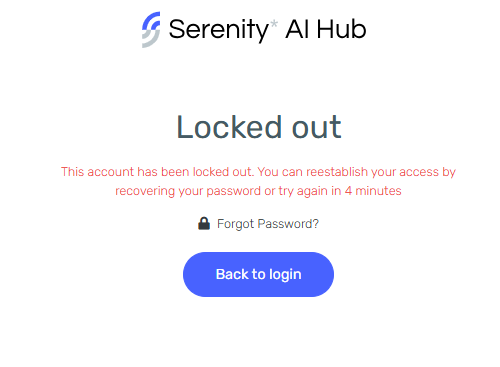Image resolution: width=500 pixels, height=367 pixels.
Task: Click the number 4 in the red message
Action: [x=348, y=191]
